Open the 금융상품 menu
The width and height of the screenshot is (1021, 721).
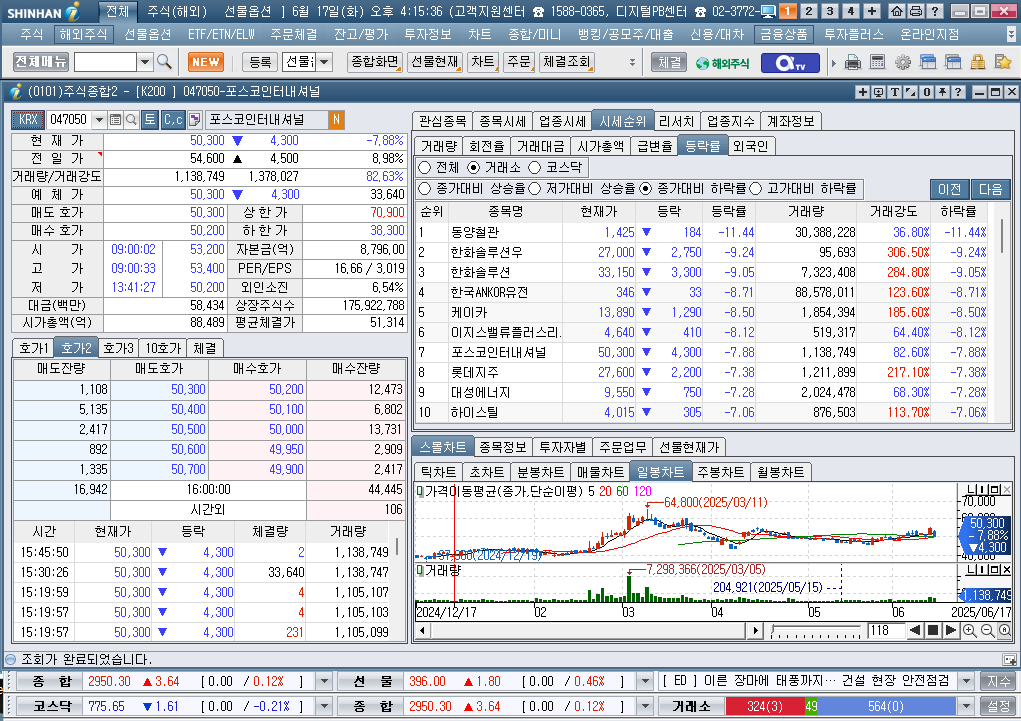pyautogui.click(x=783, y=34)
